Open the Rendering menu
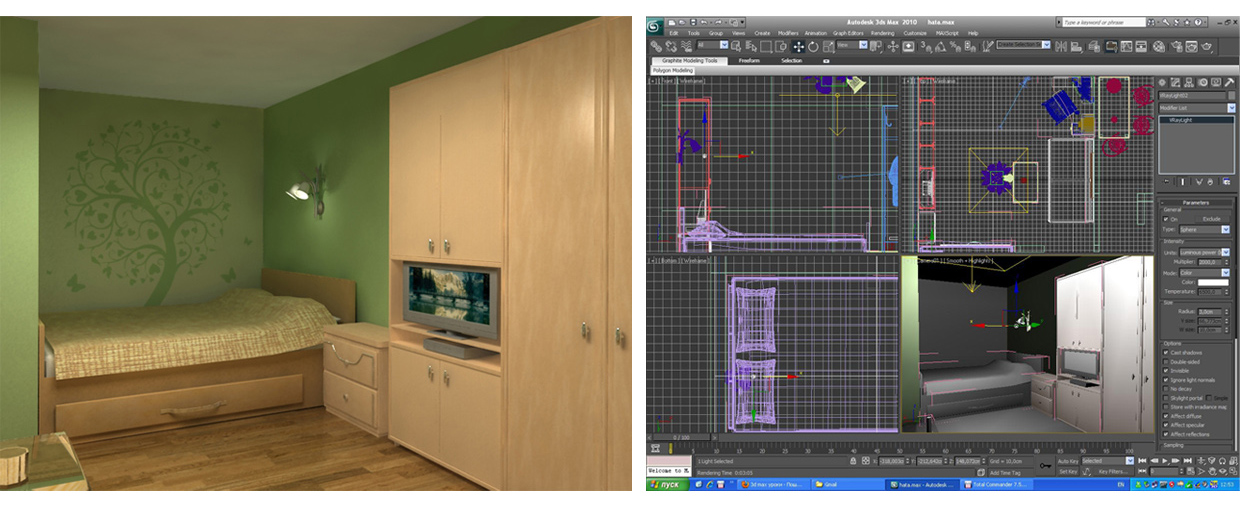The width and height of the screenshot is (1240, 513). click(x=882, y=33)
